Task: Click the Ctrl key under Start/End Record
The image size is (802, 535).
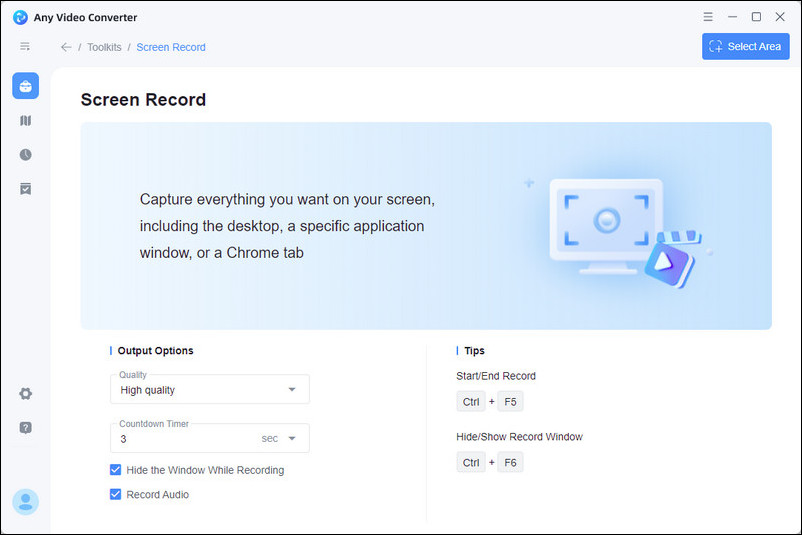Action: pos(471,402)
